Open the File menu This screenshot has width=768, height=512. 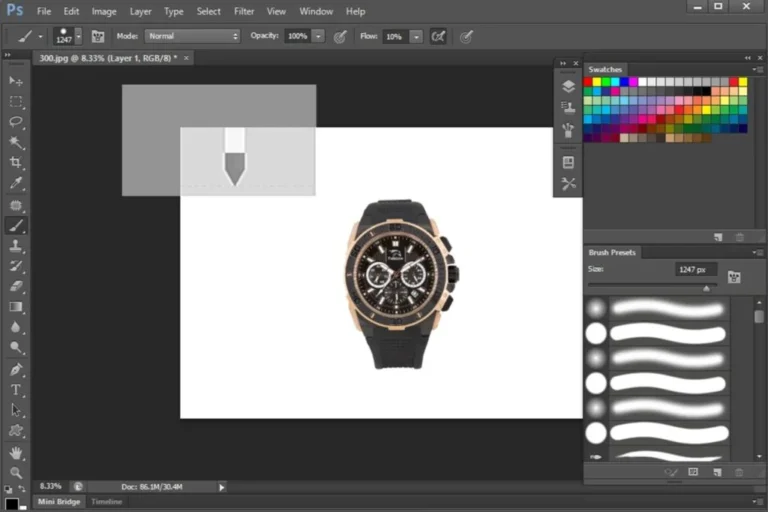44,11
